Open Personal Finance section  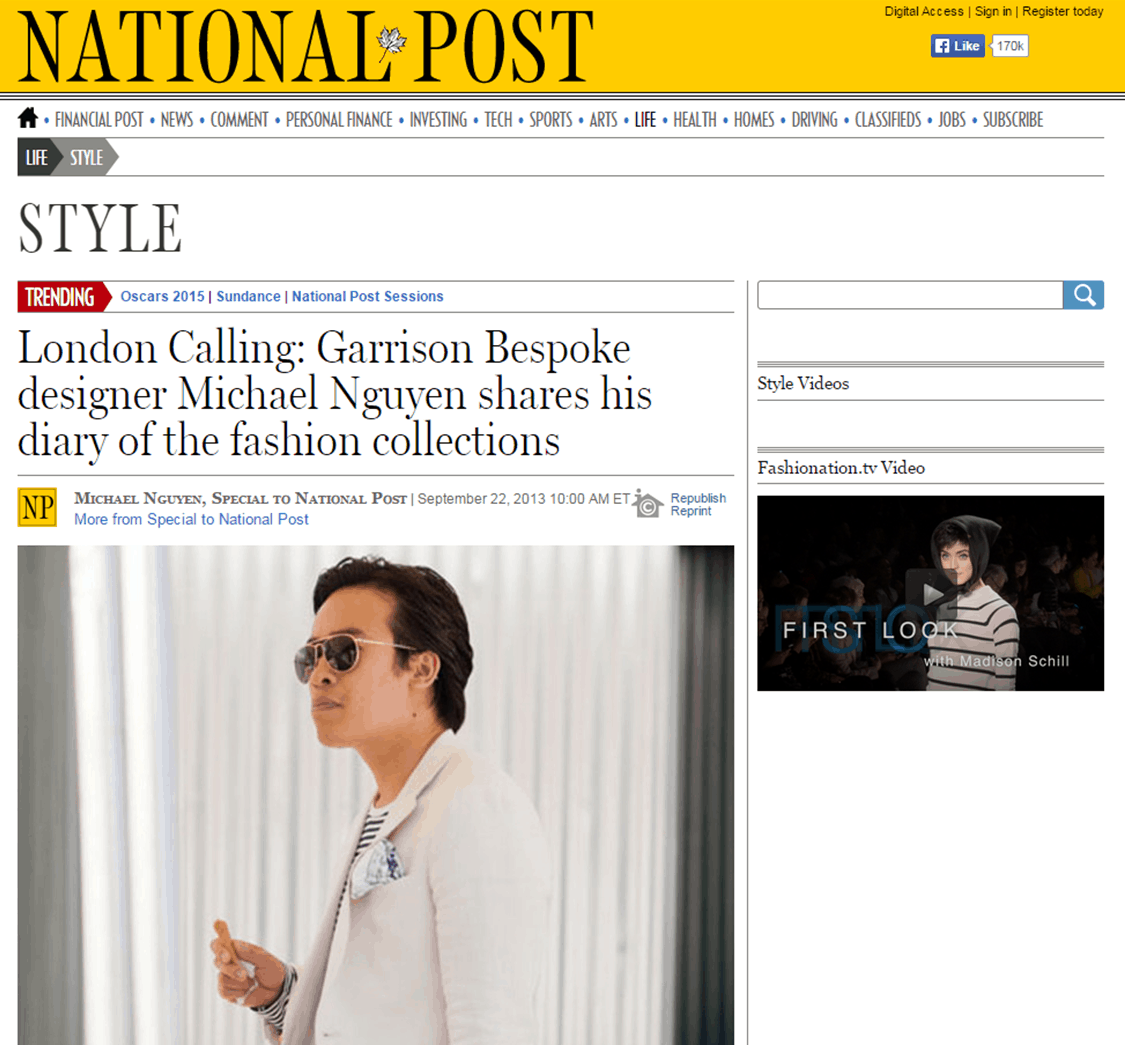coord(339,120)
